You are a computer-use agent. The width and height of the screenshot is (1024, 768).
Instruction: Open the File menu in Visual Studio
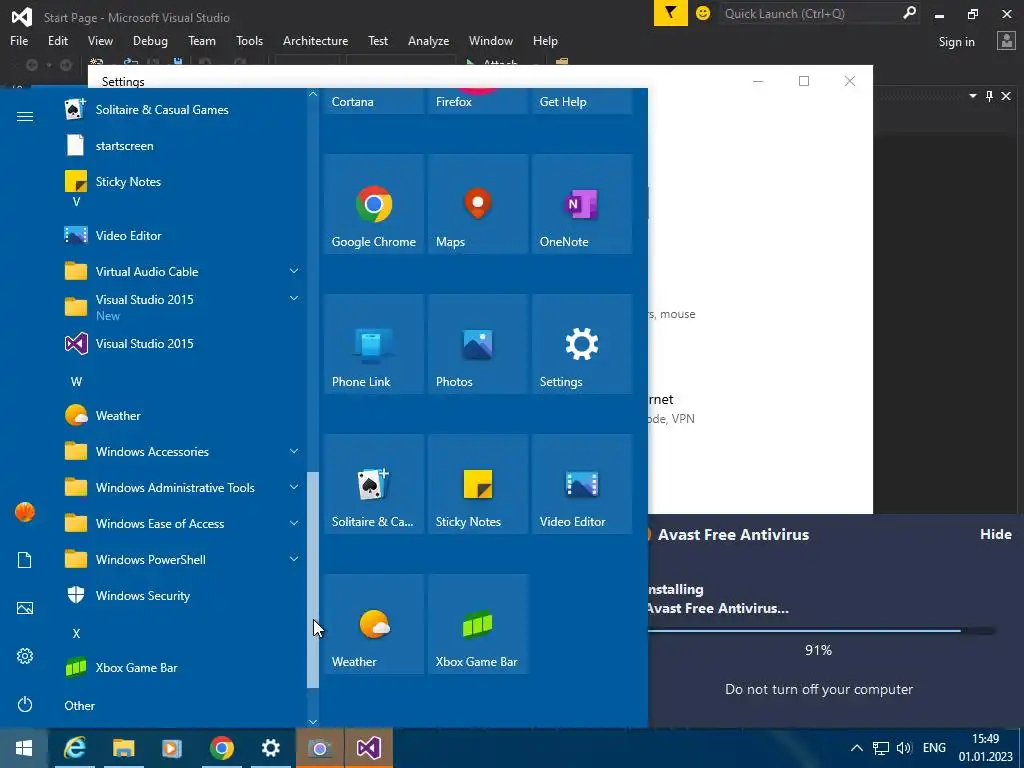19,40
